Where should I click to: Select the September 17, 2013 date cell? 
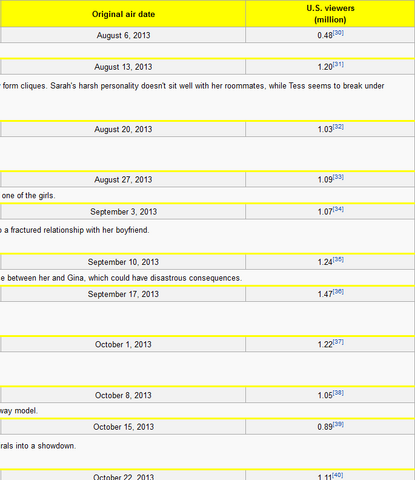coord(123,294)
